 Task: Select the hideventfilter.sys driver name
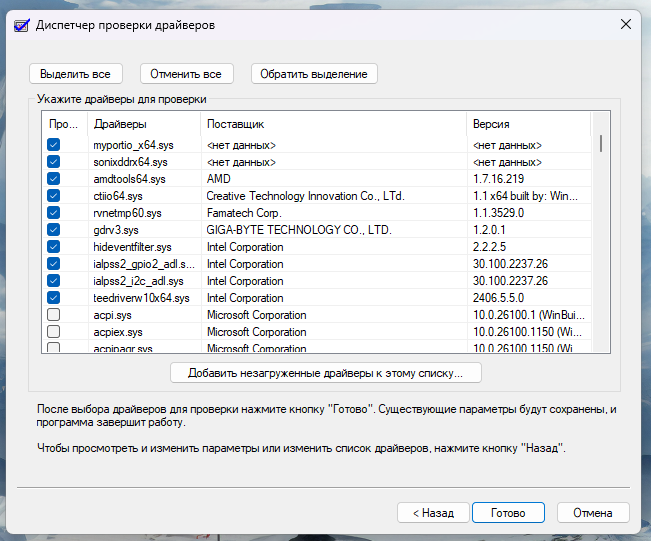tap(132, 247)
